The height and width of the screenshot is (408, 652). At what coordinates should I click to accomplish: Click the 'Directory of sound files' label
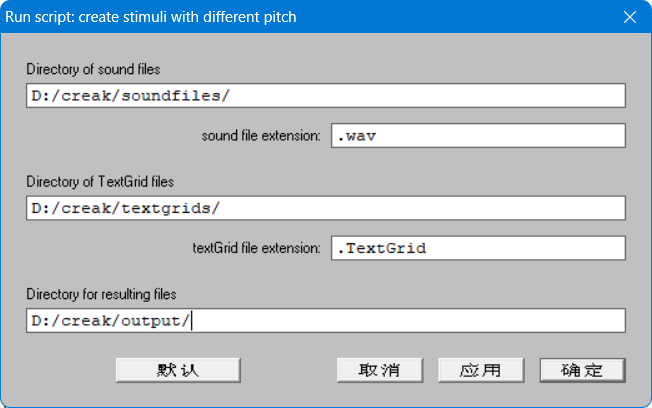(93, 69)
